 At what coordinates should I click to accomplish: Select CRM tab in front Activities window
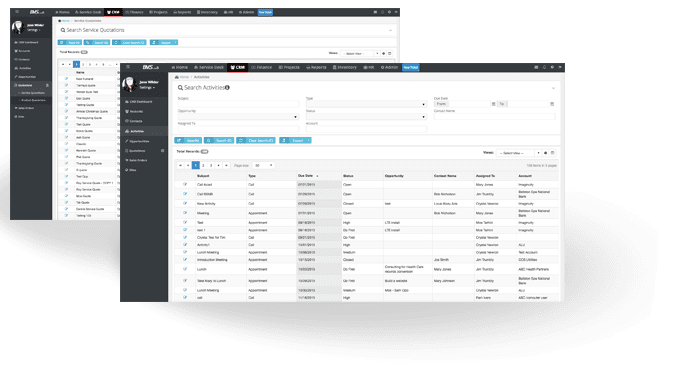pyautogui.click(x=238, y=67)
